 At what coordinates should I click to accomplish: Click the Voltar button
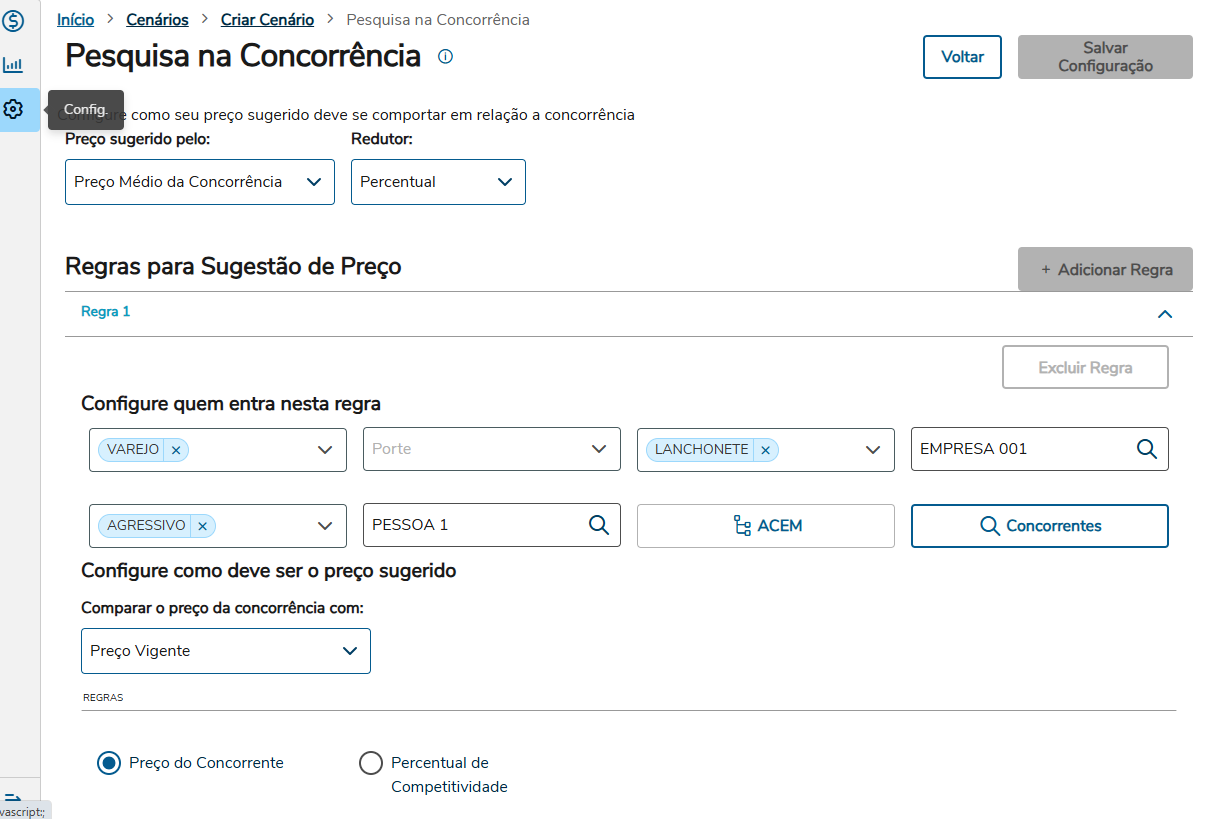click(962, 57)
